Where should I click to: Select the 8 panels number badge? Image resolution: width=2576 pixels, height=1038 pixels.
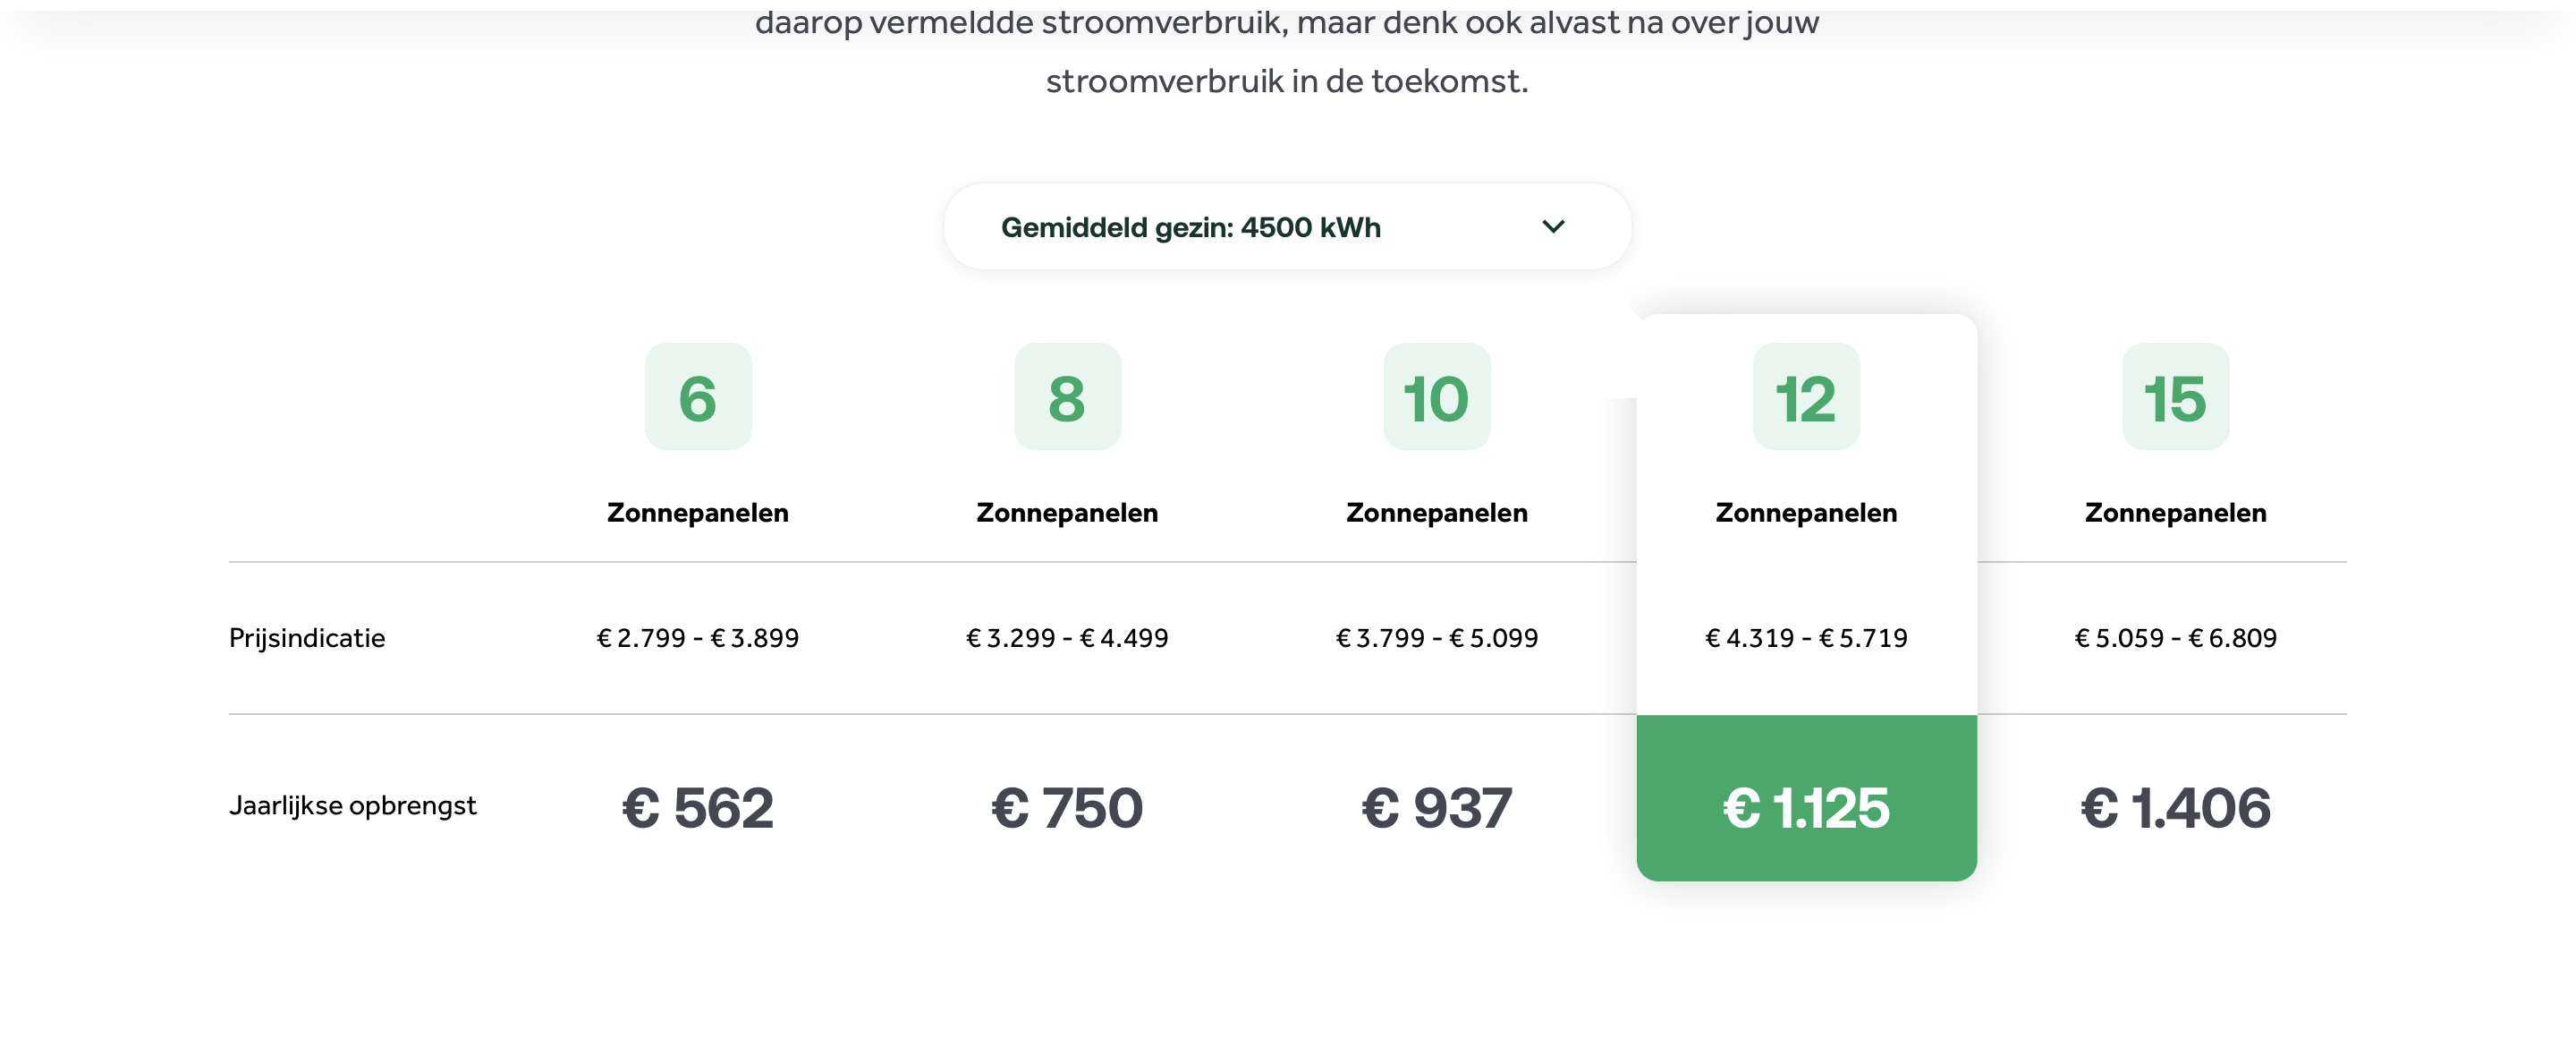pos(1067,397)
